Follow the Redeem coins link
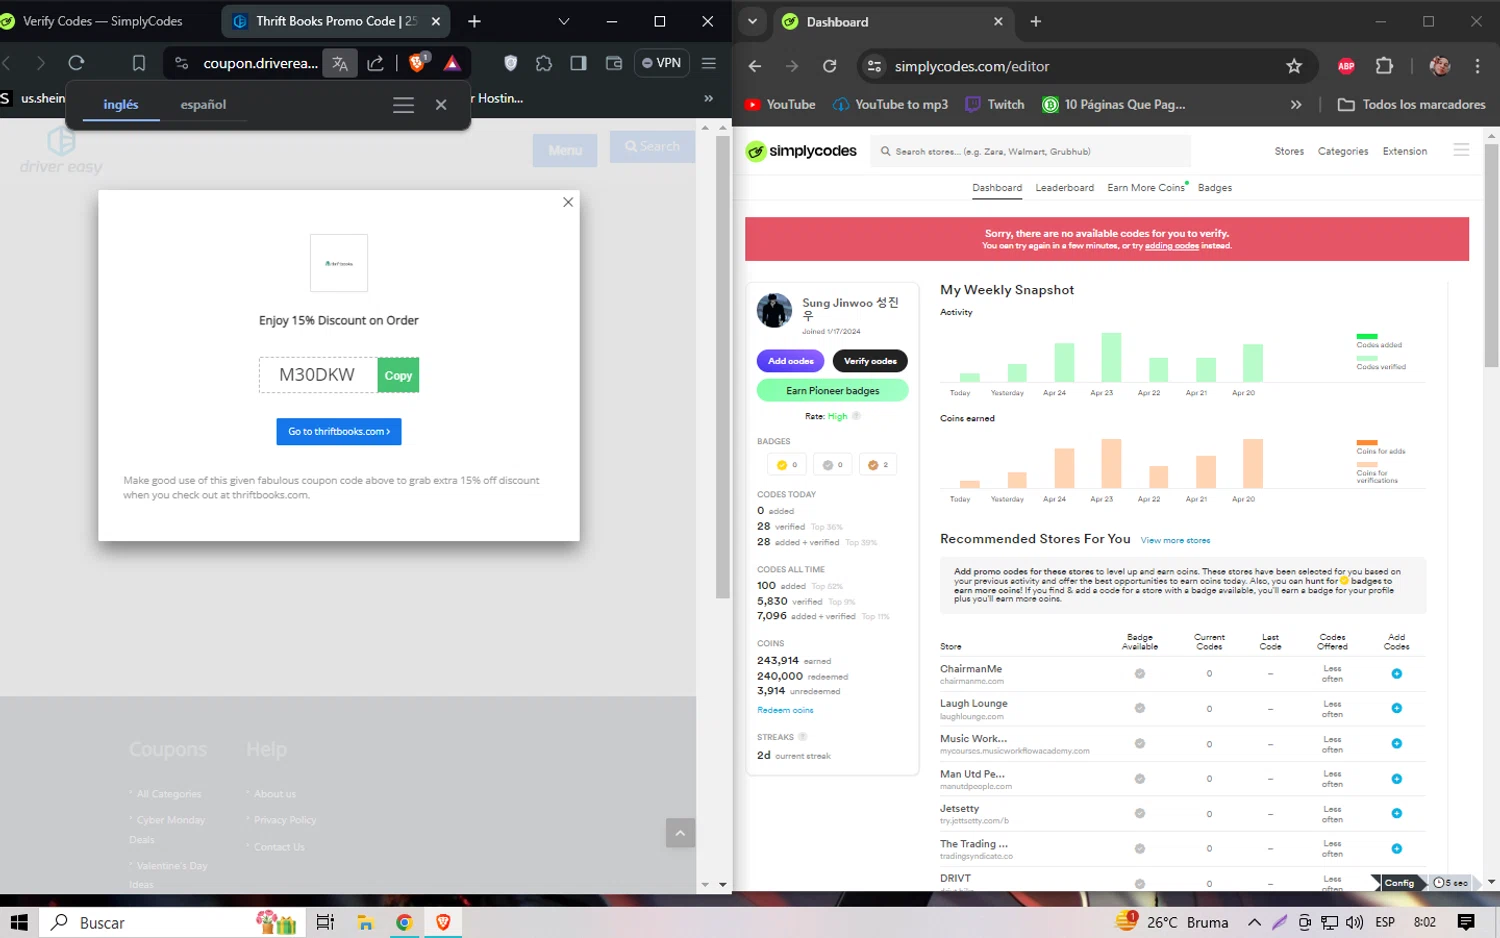This screenshot has width=1500, height=938. pyautogui.click(x=785, y=710)
